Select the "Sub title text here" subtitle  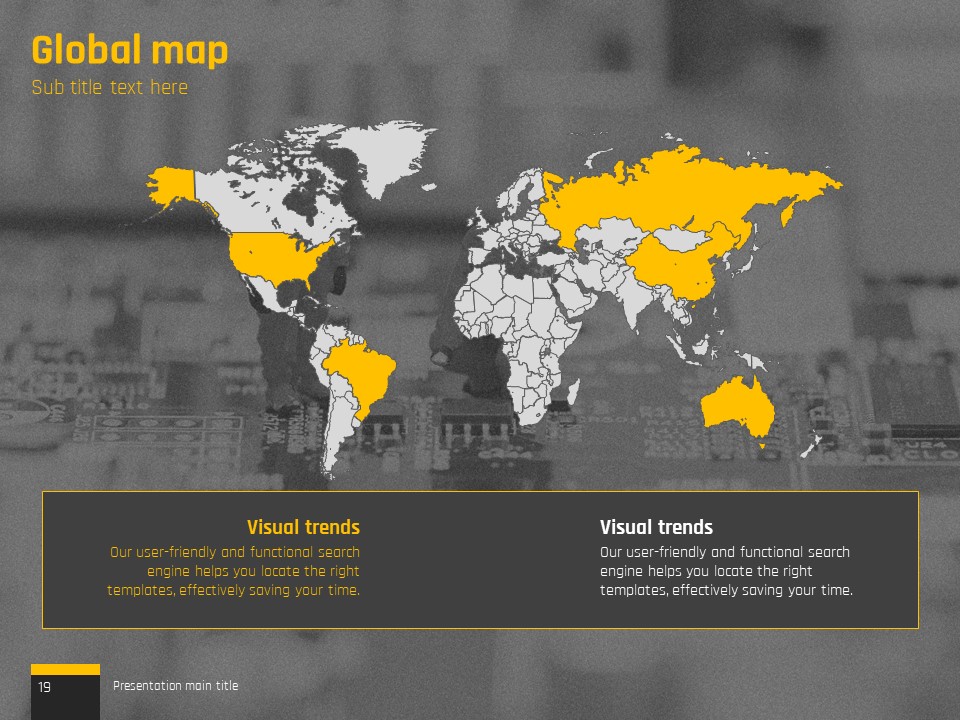pyautogui.click(x=110, y=88)
